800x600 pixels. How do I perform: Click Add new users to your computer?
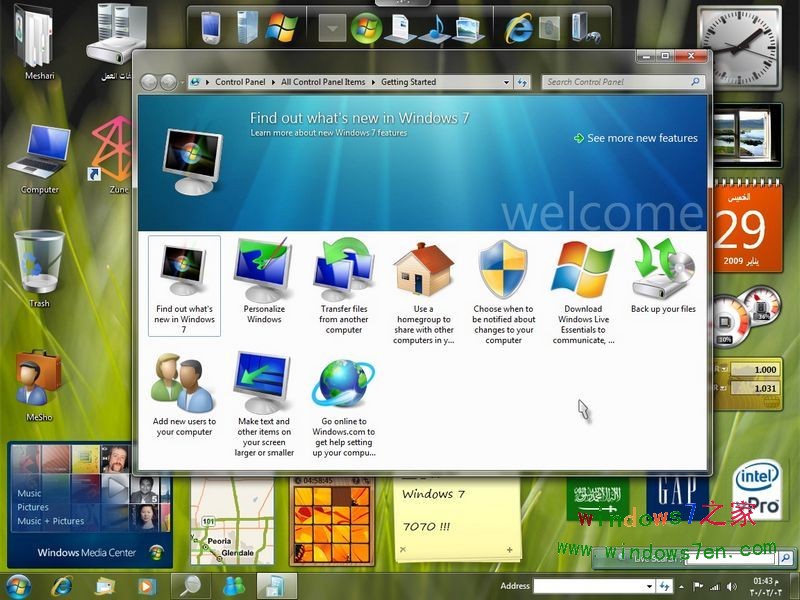182,390
